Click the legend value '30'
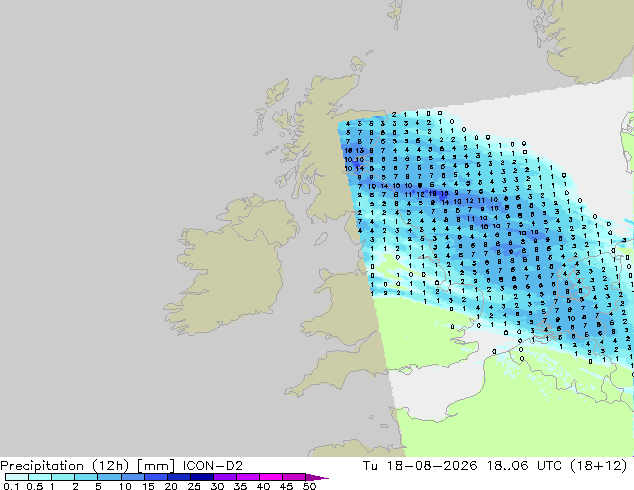Viewport: 634px width, 490px height. point(217,486)
